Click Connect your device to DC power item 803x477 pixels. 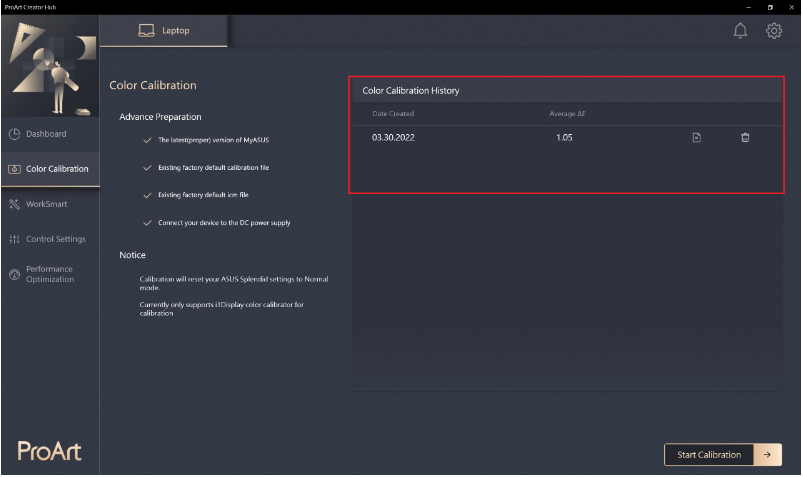[x=224, y=223]
